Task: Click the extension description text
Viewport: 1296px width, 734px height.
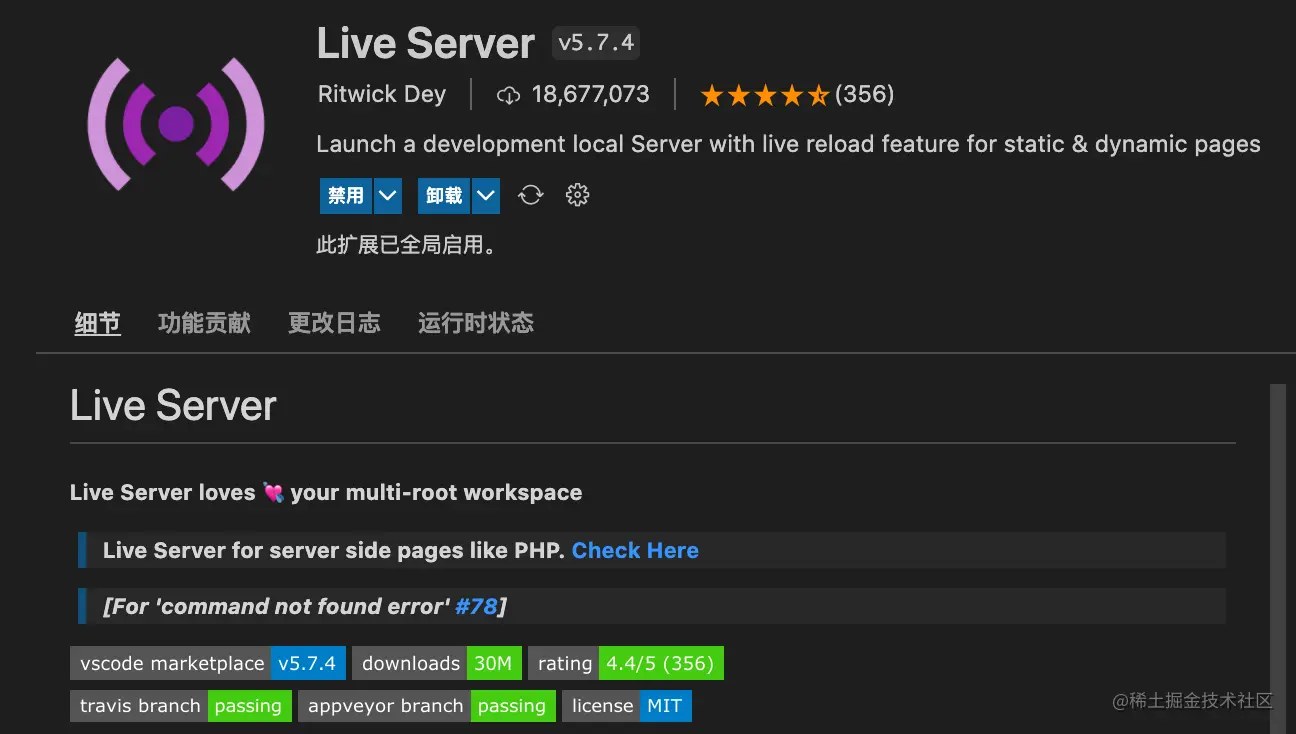Action: point(788,144)
